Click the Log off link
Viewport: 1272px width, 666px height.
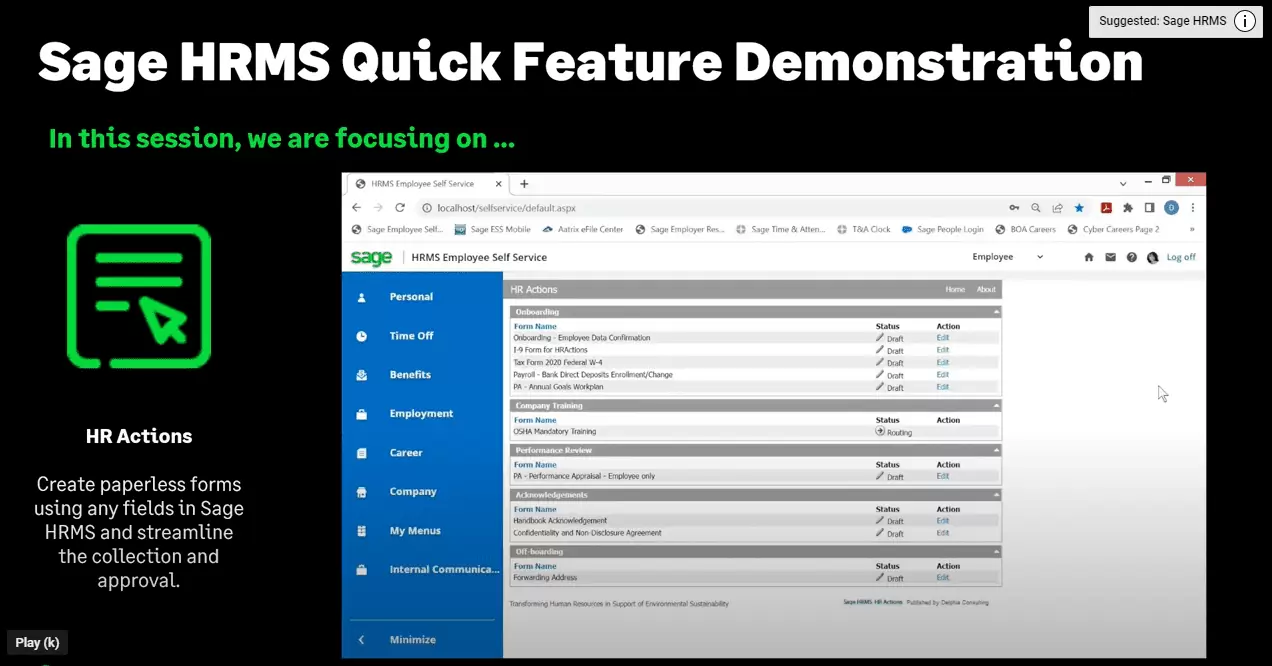pos(1181,257)
